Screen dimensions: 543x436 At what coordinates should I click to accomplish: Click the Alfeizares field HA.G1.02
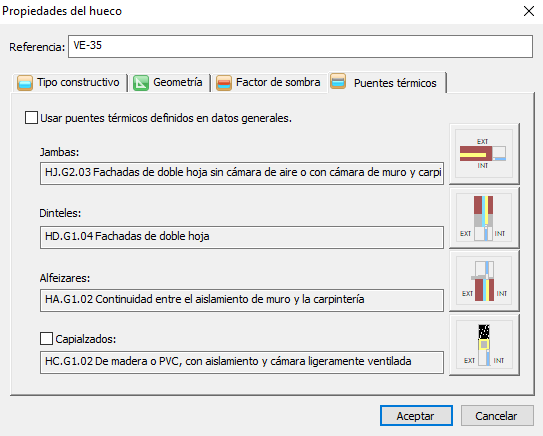(242, 300)
